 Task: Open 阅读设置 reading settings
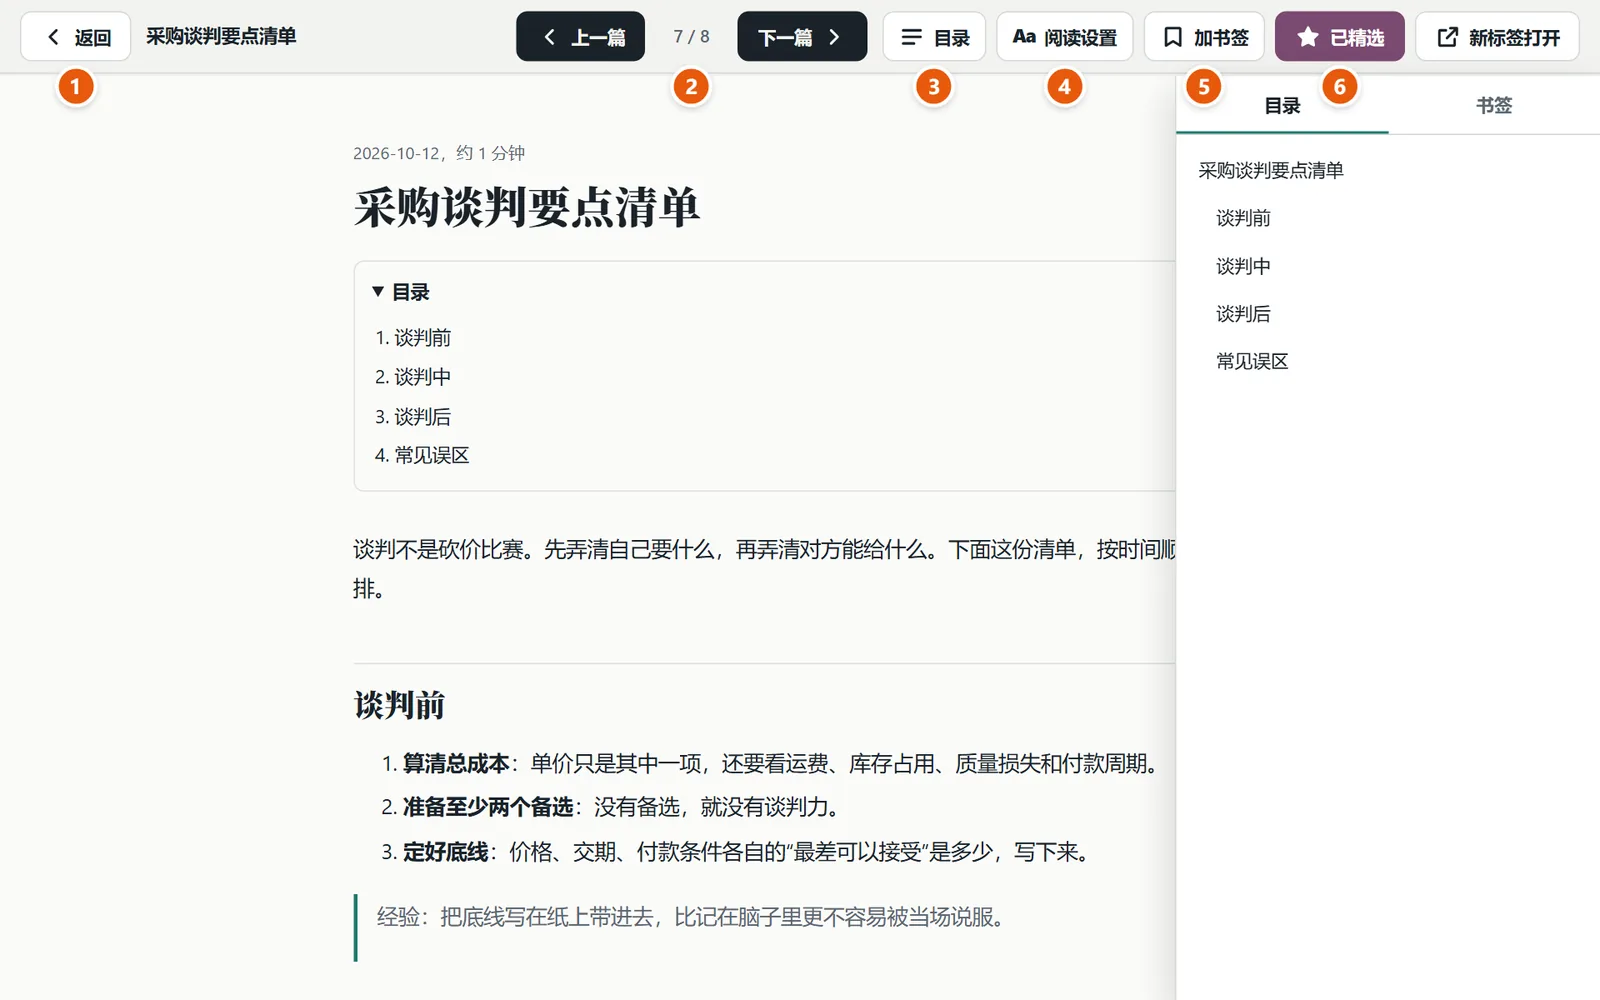(x=1064, y=37)
